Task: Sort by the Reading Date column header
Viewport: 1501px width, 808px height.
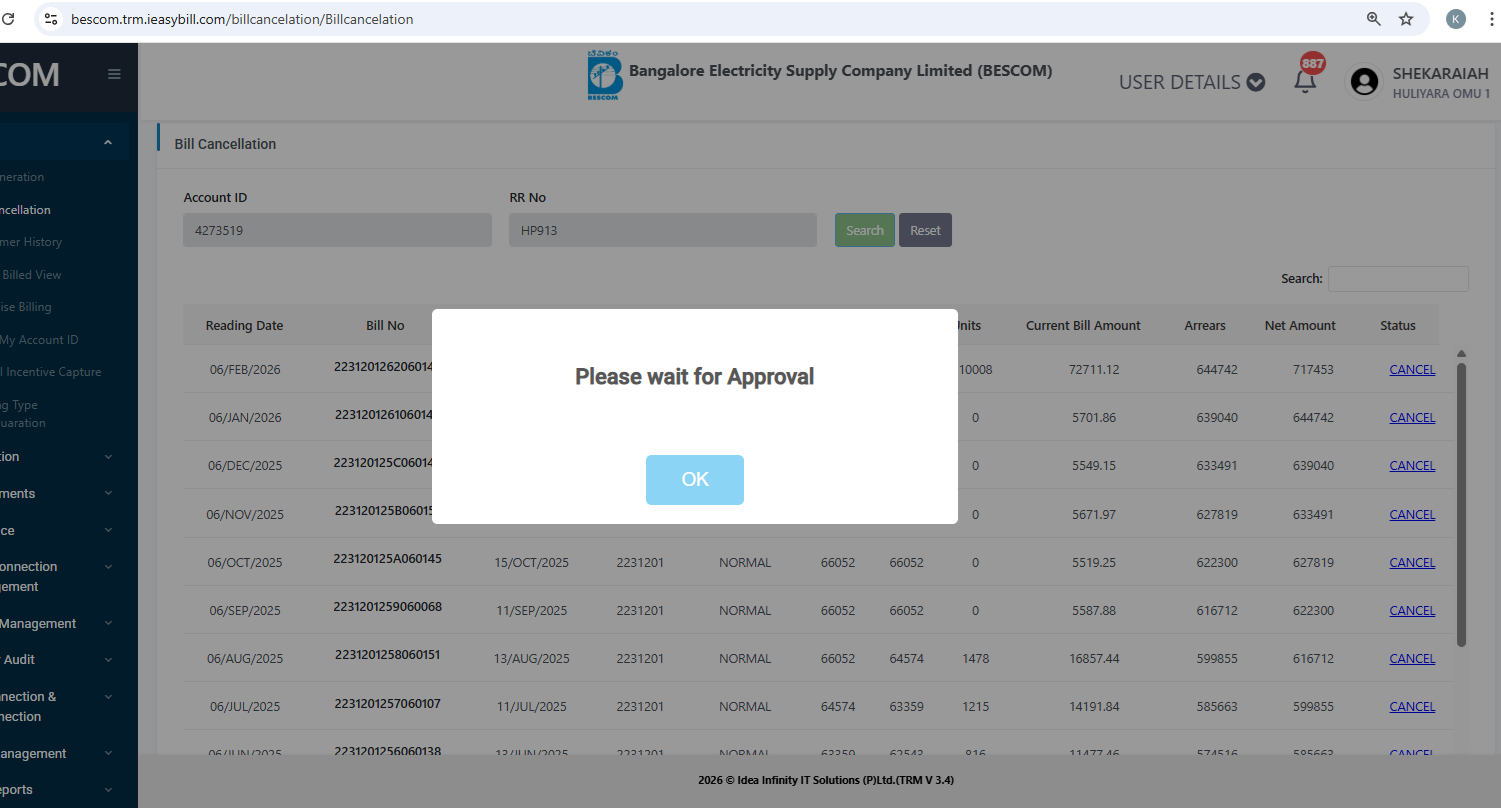Action: click(x=244, y=325)
